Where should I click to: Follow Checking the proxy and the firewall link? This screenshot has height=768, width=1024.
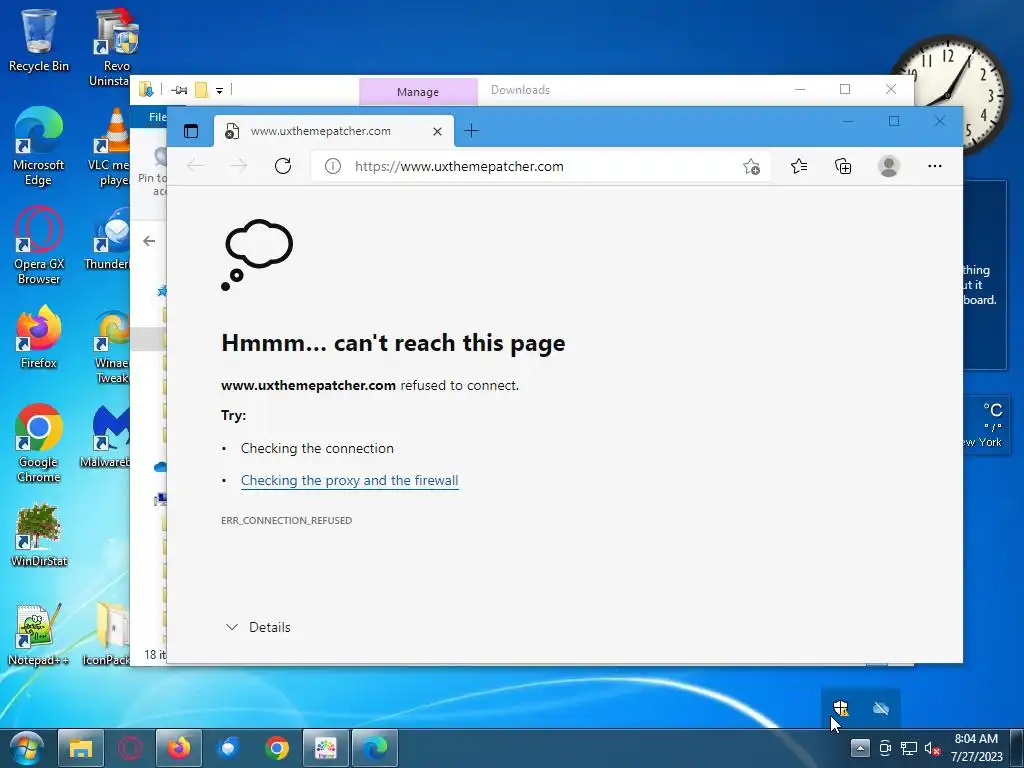349,481
